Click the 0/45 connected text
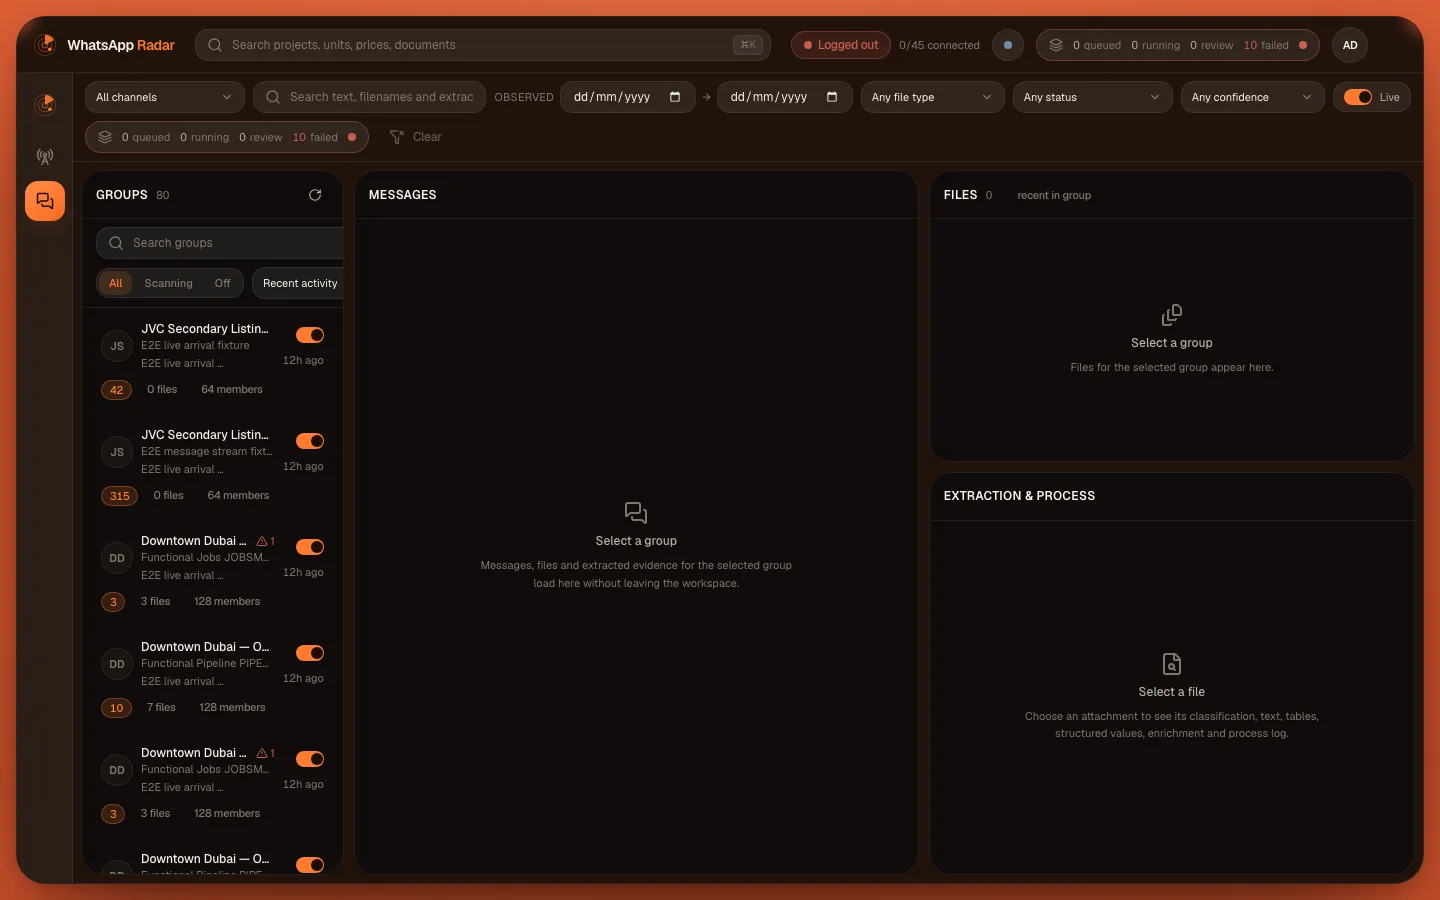1440x900 pixels. (939, 45)
